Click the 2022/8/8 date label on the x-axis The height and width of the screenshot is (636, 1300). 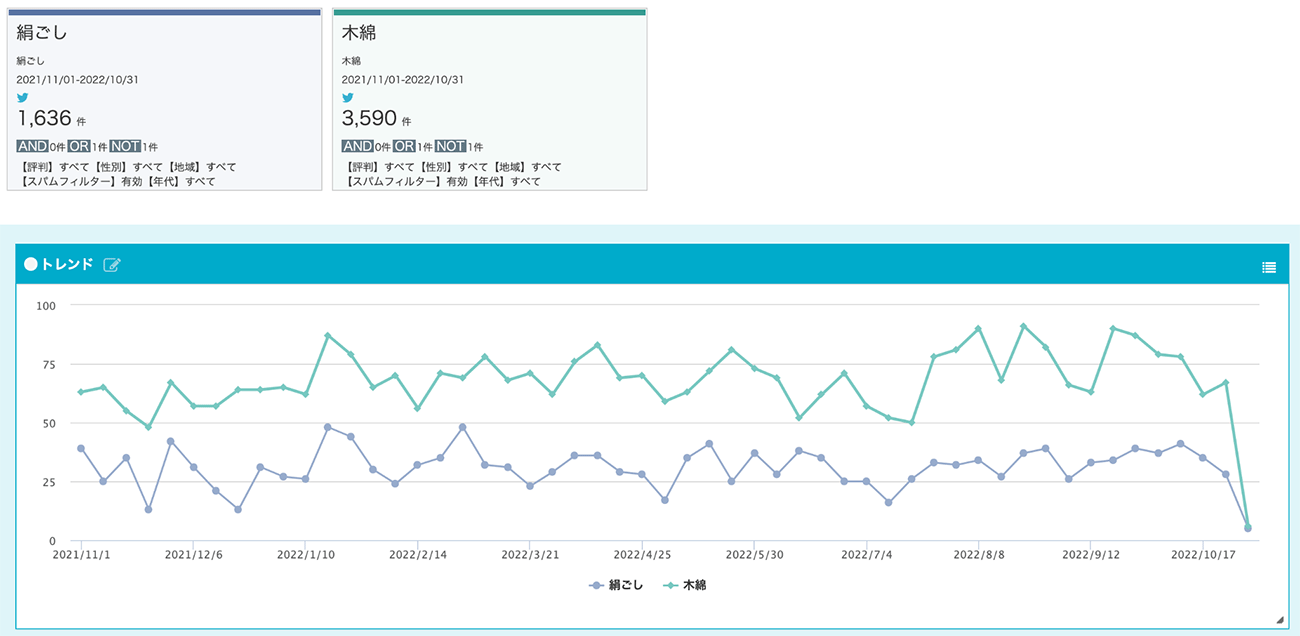[x=979, y=553]
